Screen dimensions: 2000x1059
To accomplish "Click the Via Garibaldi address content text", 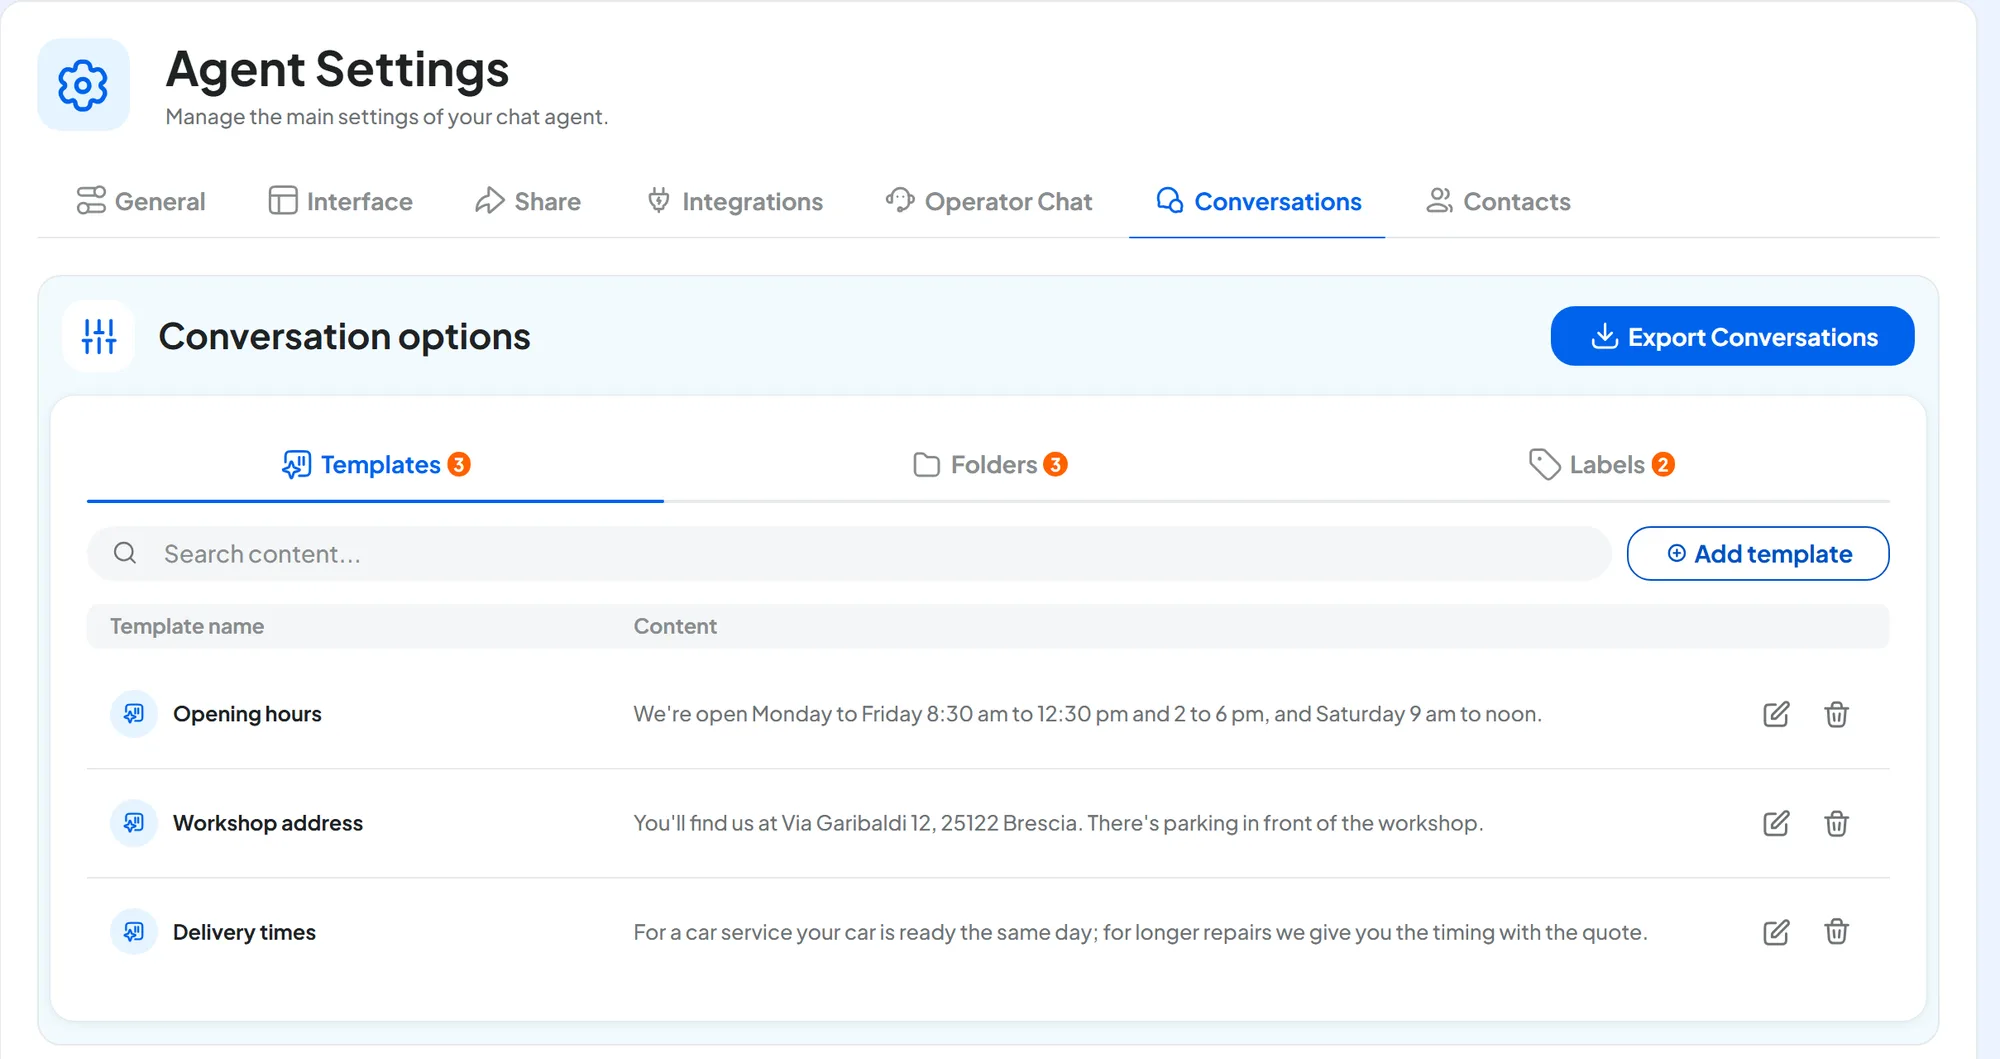I will coord(1058,823).
